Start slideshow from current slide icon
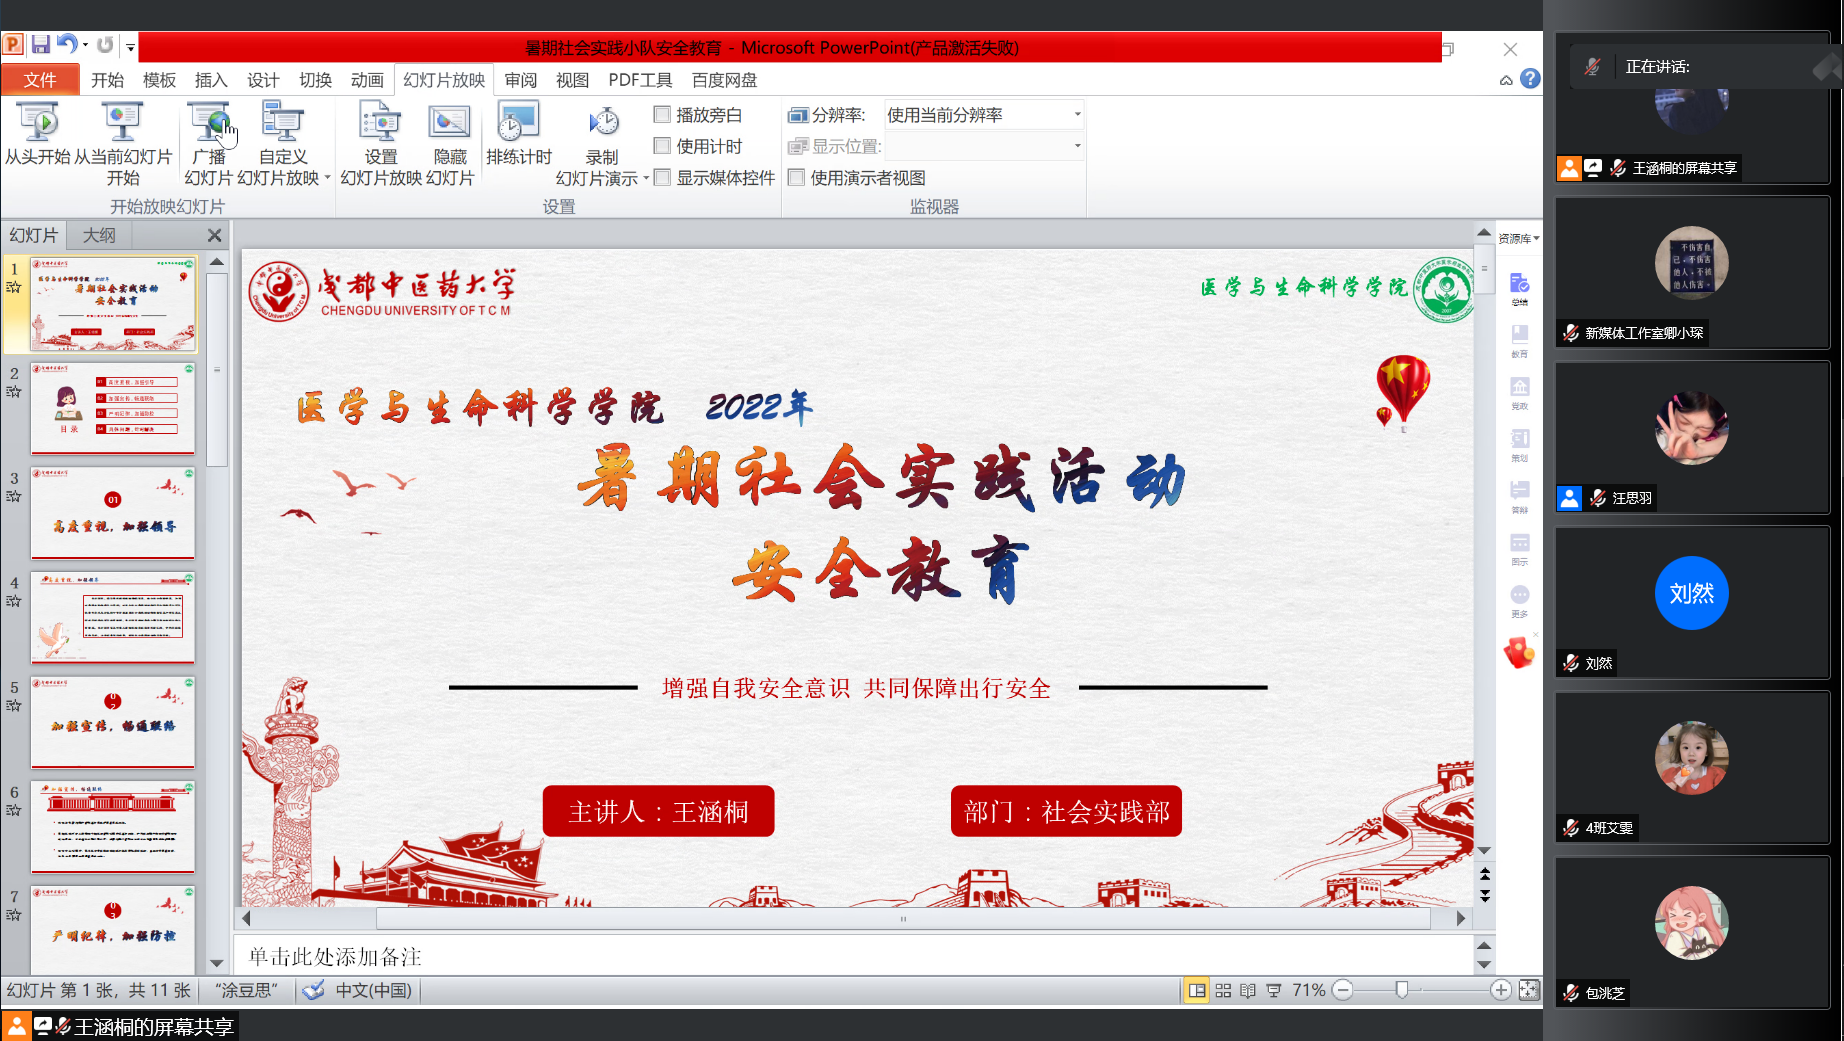This screenshot has width=1844, height=1041. [122, 122]
